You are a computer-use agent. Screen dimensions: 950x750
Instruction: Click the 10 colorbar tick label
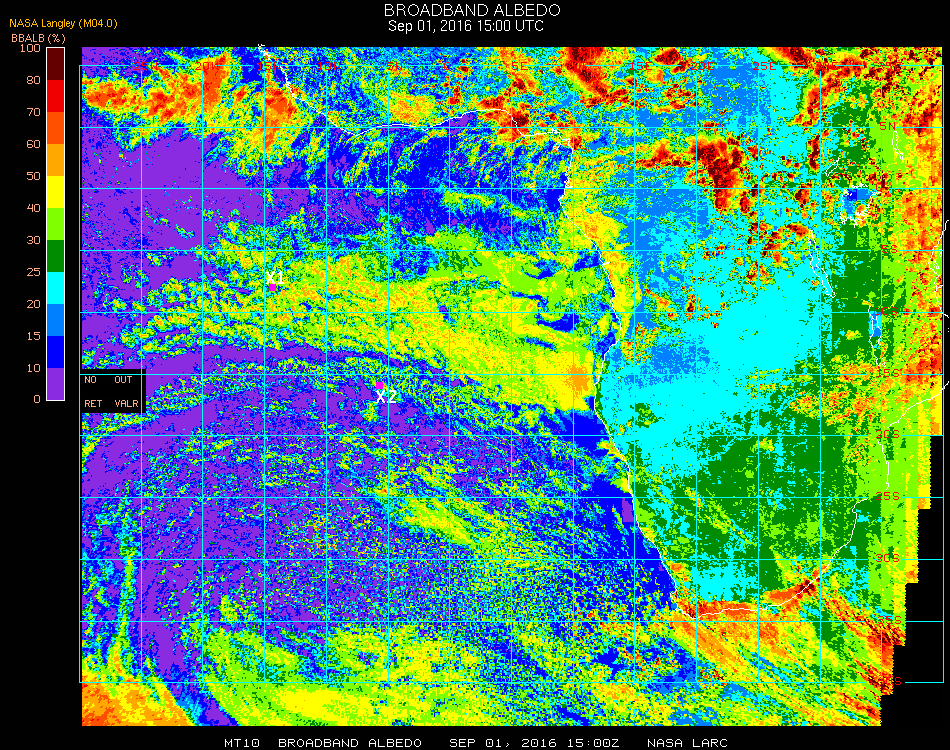[x=33, y=368]
